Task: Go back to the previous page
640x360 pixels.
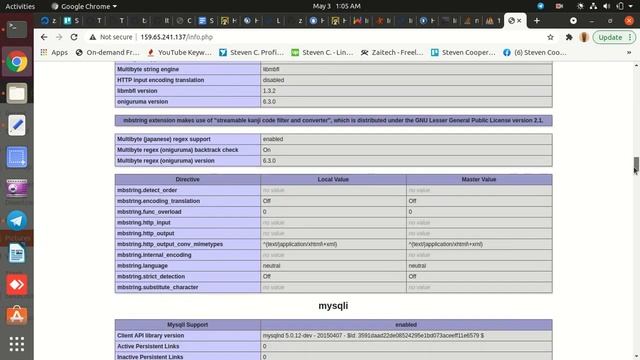Action: point(44,37)
